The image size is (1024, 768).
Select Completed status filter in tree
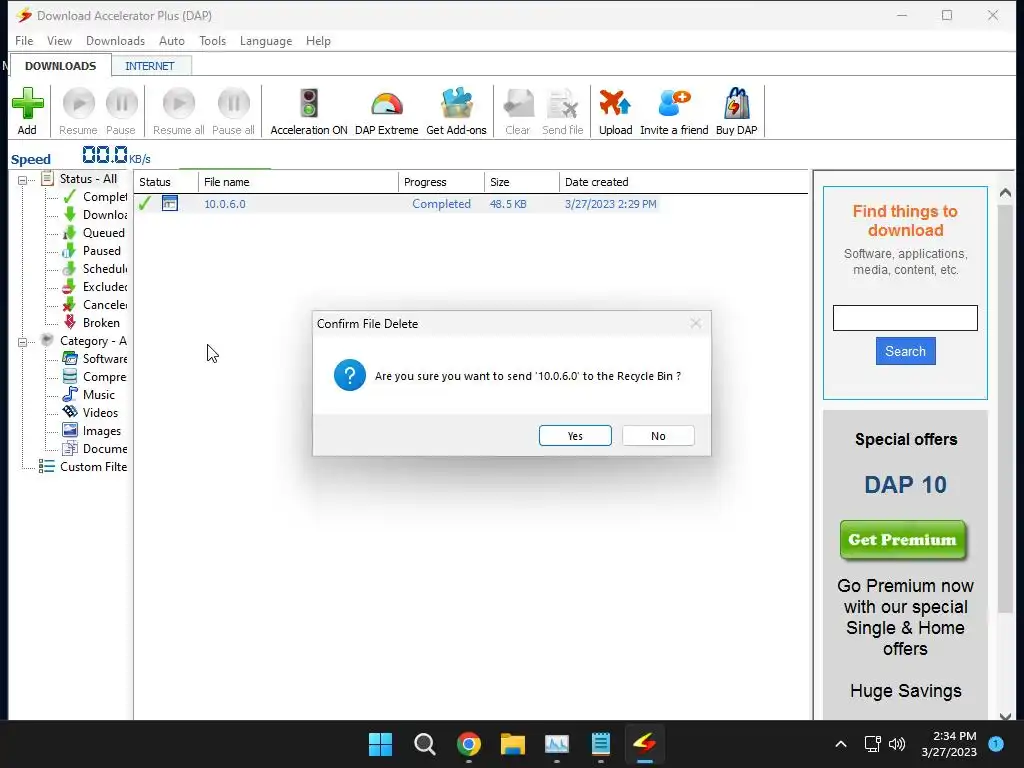click(95, 197)
